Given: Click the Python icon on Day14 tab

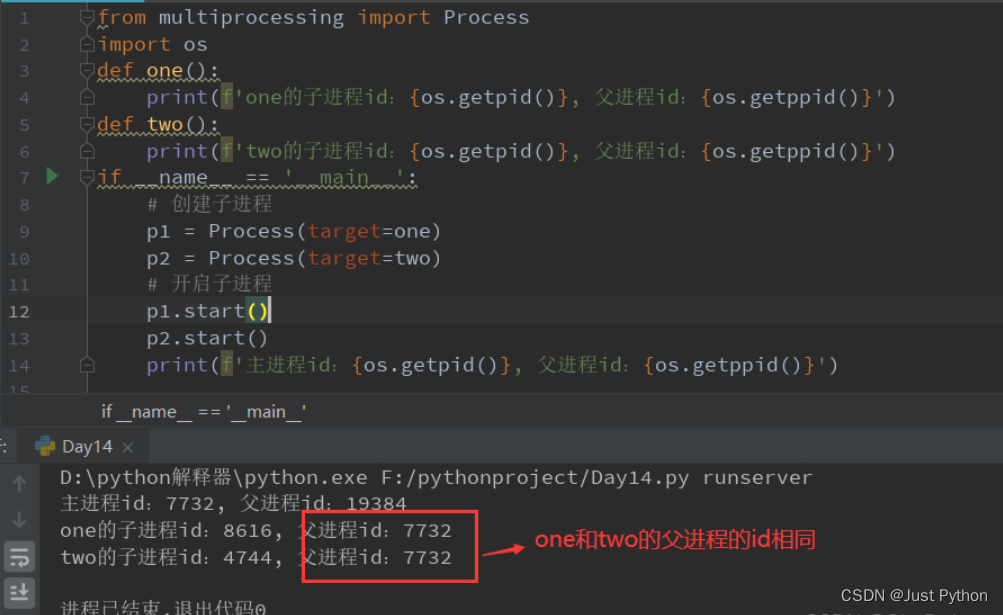Looking at the screenshot, I should click(45, 446).
